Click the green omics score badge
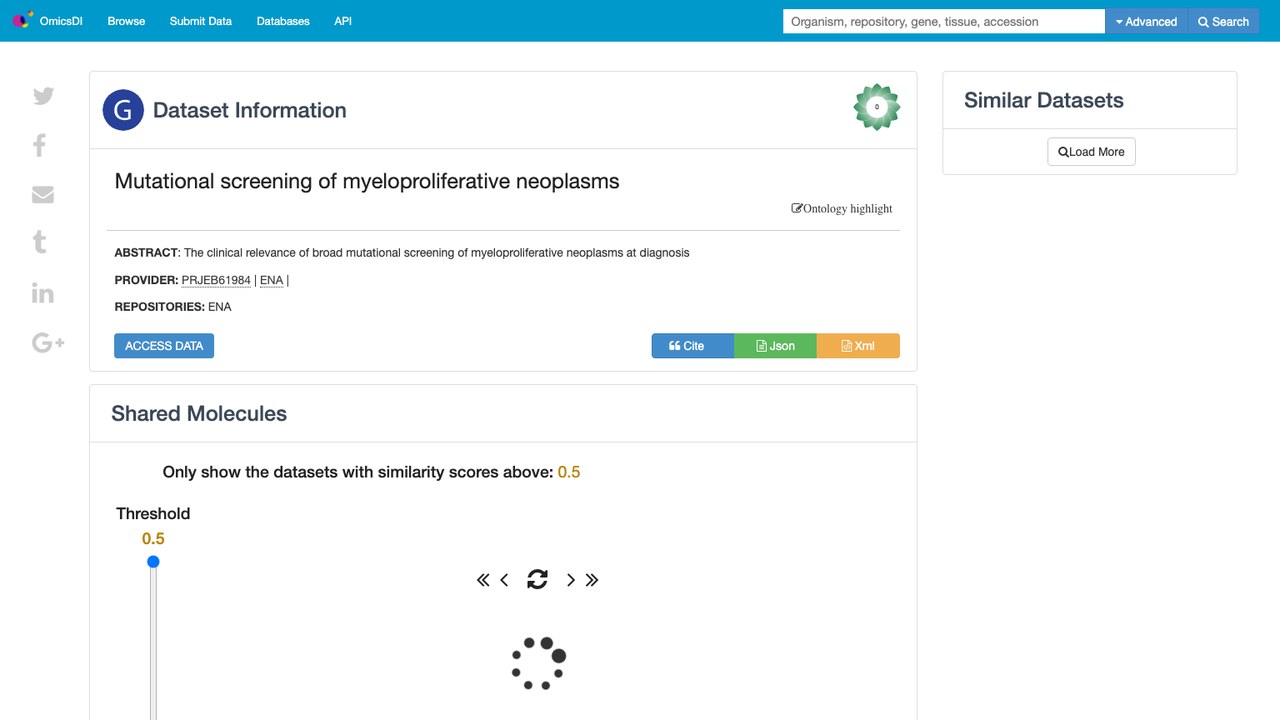Image resolution: width=1280 pixels, height=720 pixels. 877,107
